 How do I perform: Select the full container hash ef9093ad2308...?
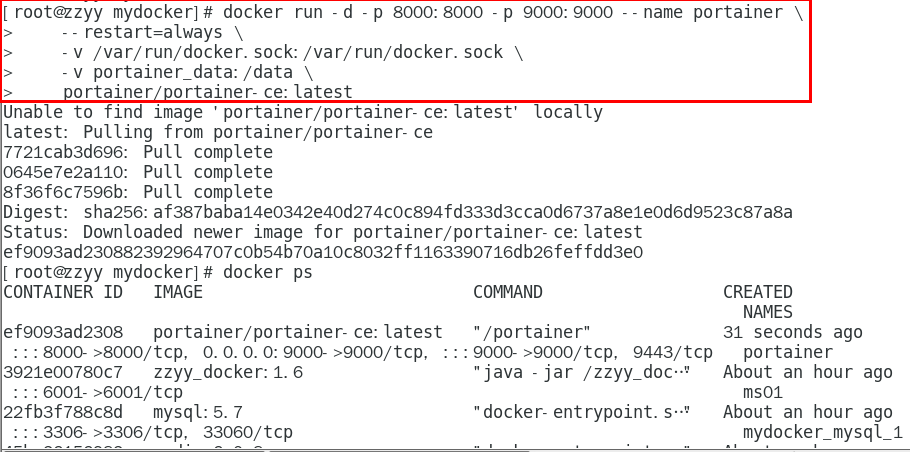tap(323, 252)
